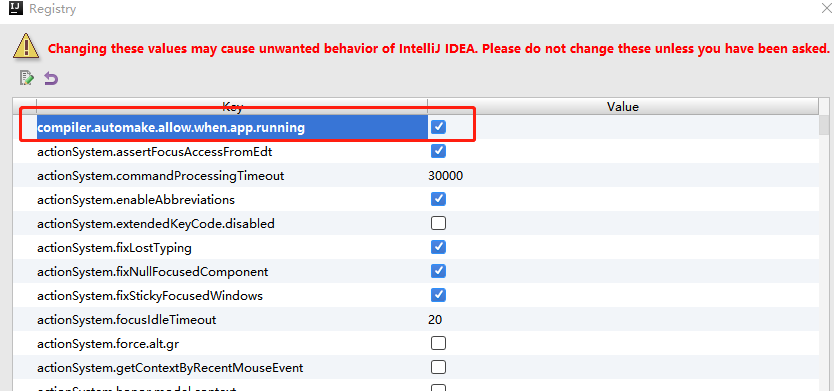834x391 pixels.
Task: Toggle actionSystem.enableAbbreviations checkbox
Action: [438, 199]
